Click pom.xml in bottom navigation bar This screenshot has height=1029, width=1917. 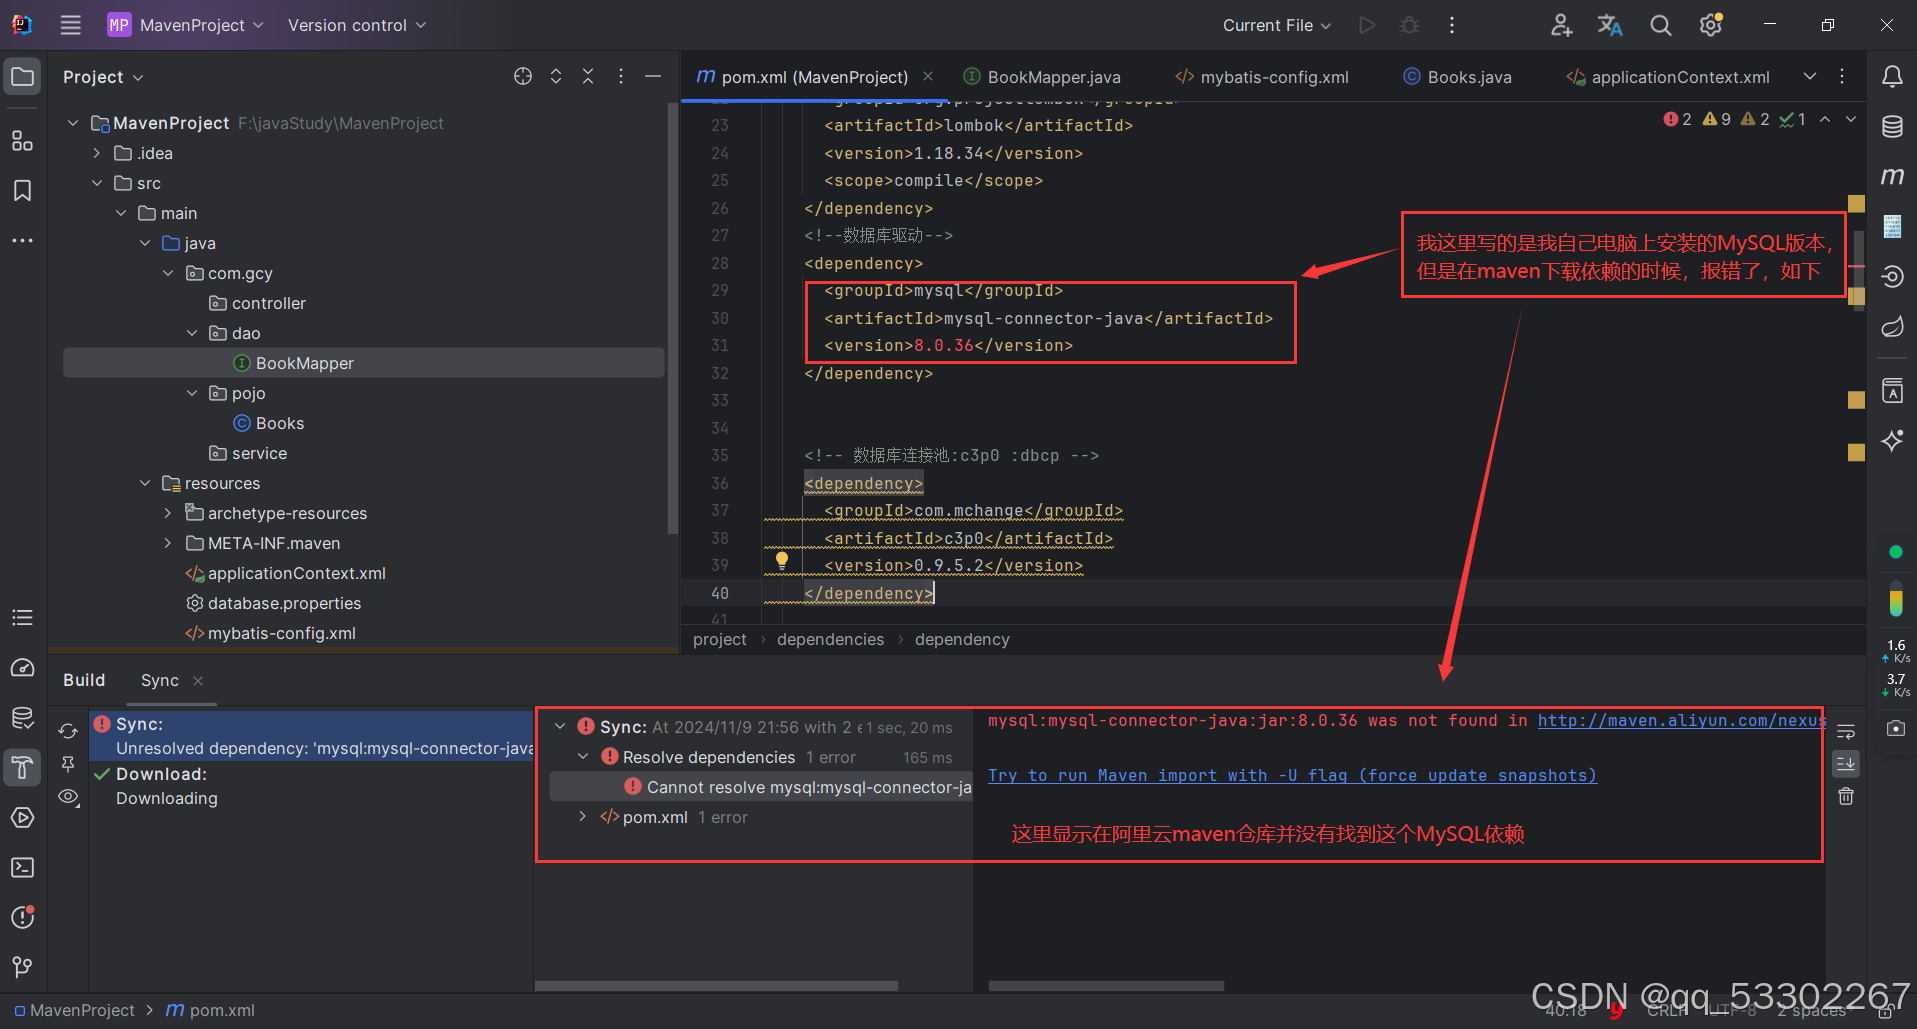(x=211, y=1011)
